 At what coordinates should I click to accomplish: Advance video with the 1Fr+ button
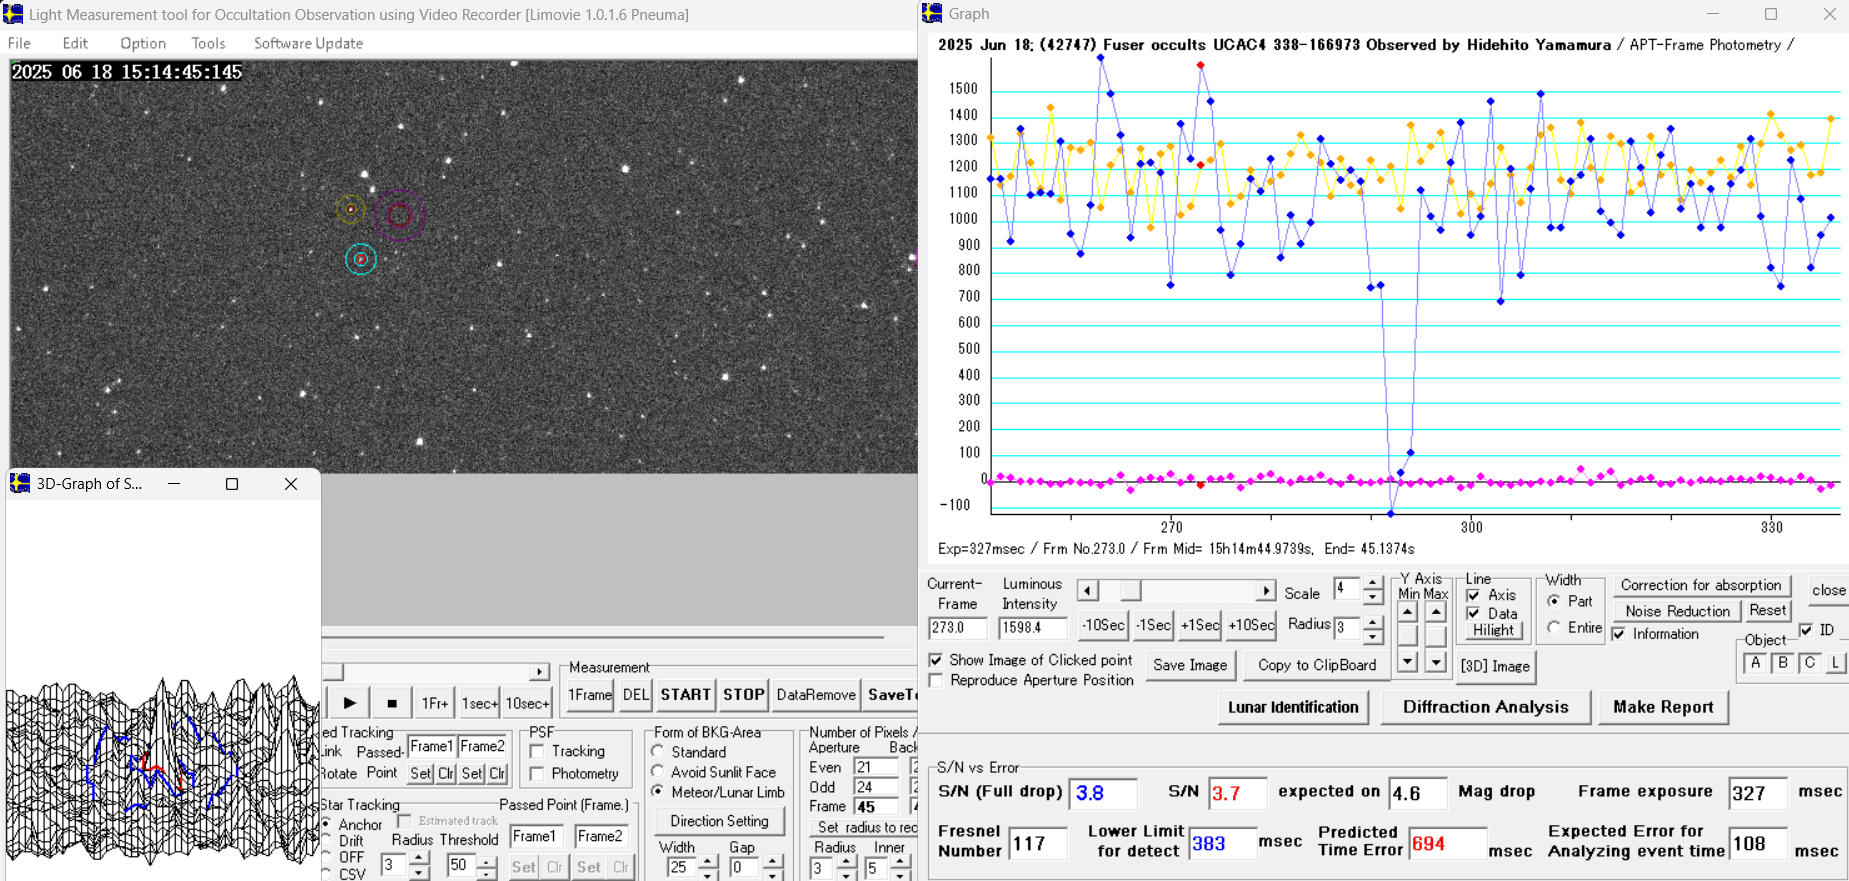click(x=434, y=703)
